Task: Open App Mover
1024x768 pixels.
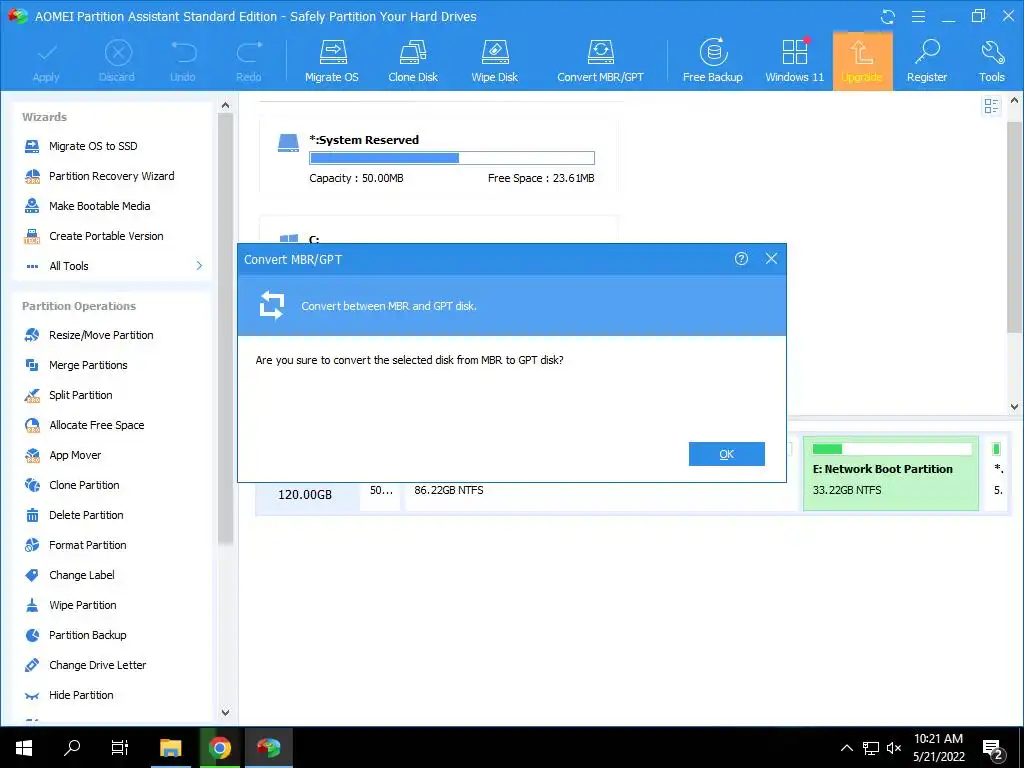Action: pyautogui.click(x=75, y=455)
